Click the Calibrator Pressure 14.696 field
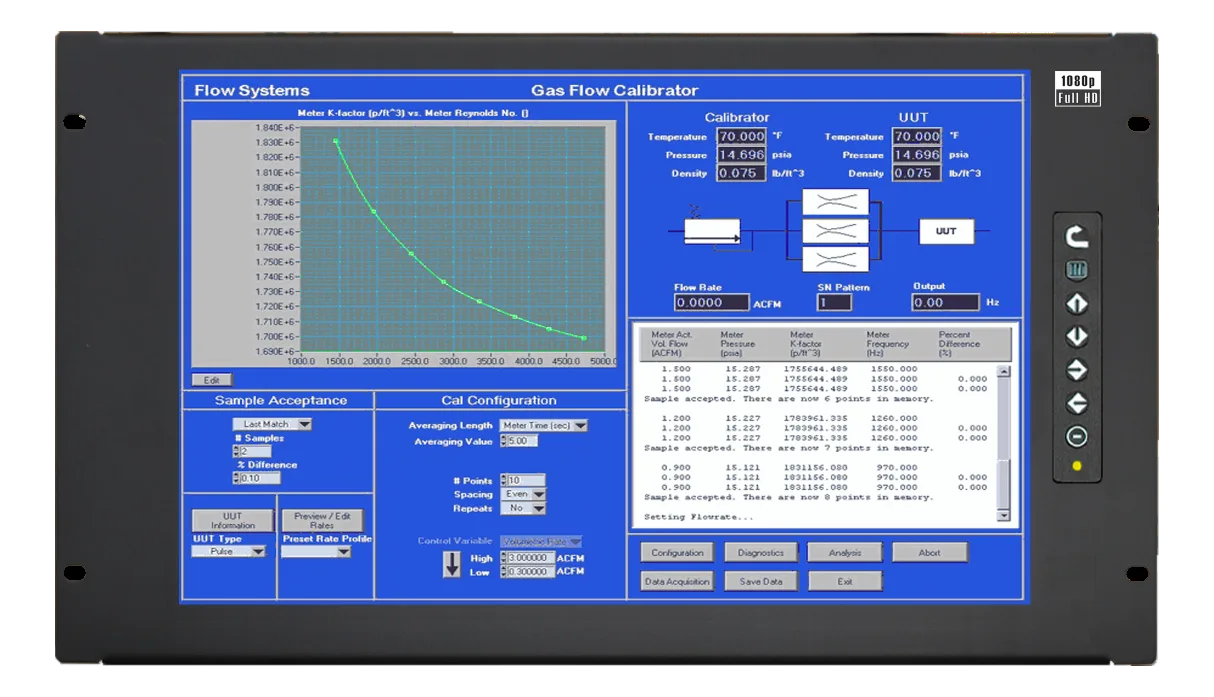Image resolution: width=1214 pixels, height=697 pixels. tap(741, 155)
